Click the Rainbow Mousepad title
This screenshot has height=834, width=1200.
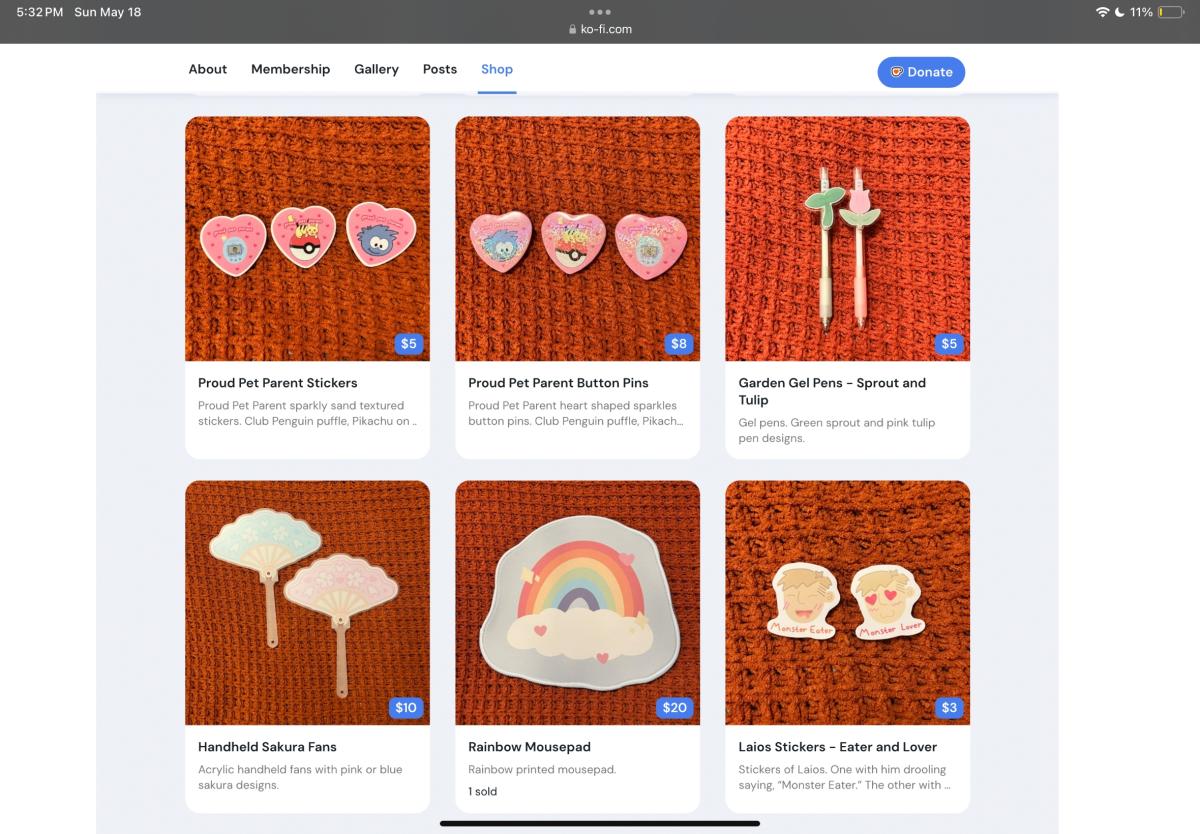coord(529,747)
